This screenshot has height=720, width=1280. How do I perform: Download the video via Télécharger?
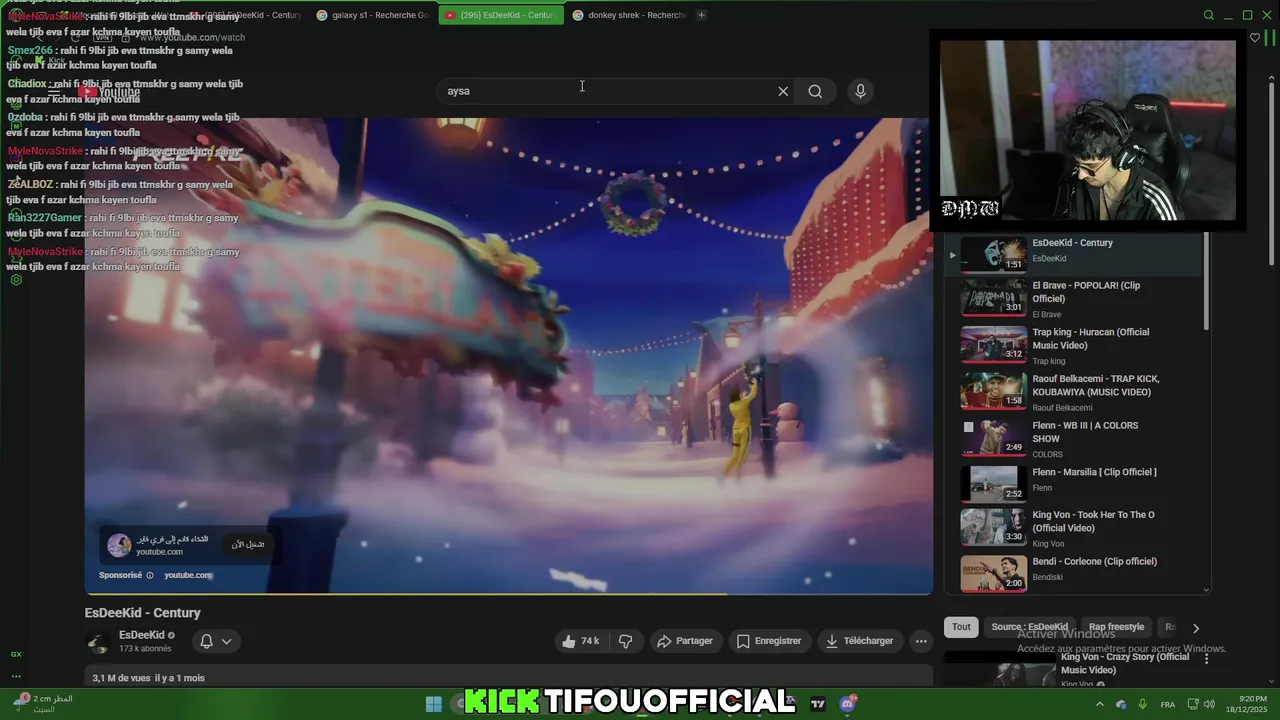click(859, 641)
